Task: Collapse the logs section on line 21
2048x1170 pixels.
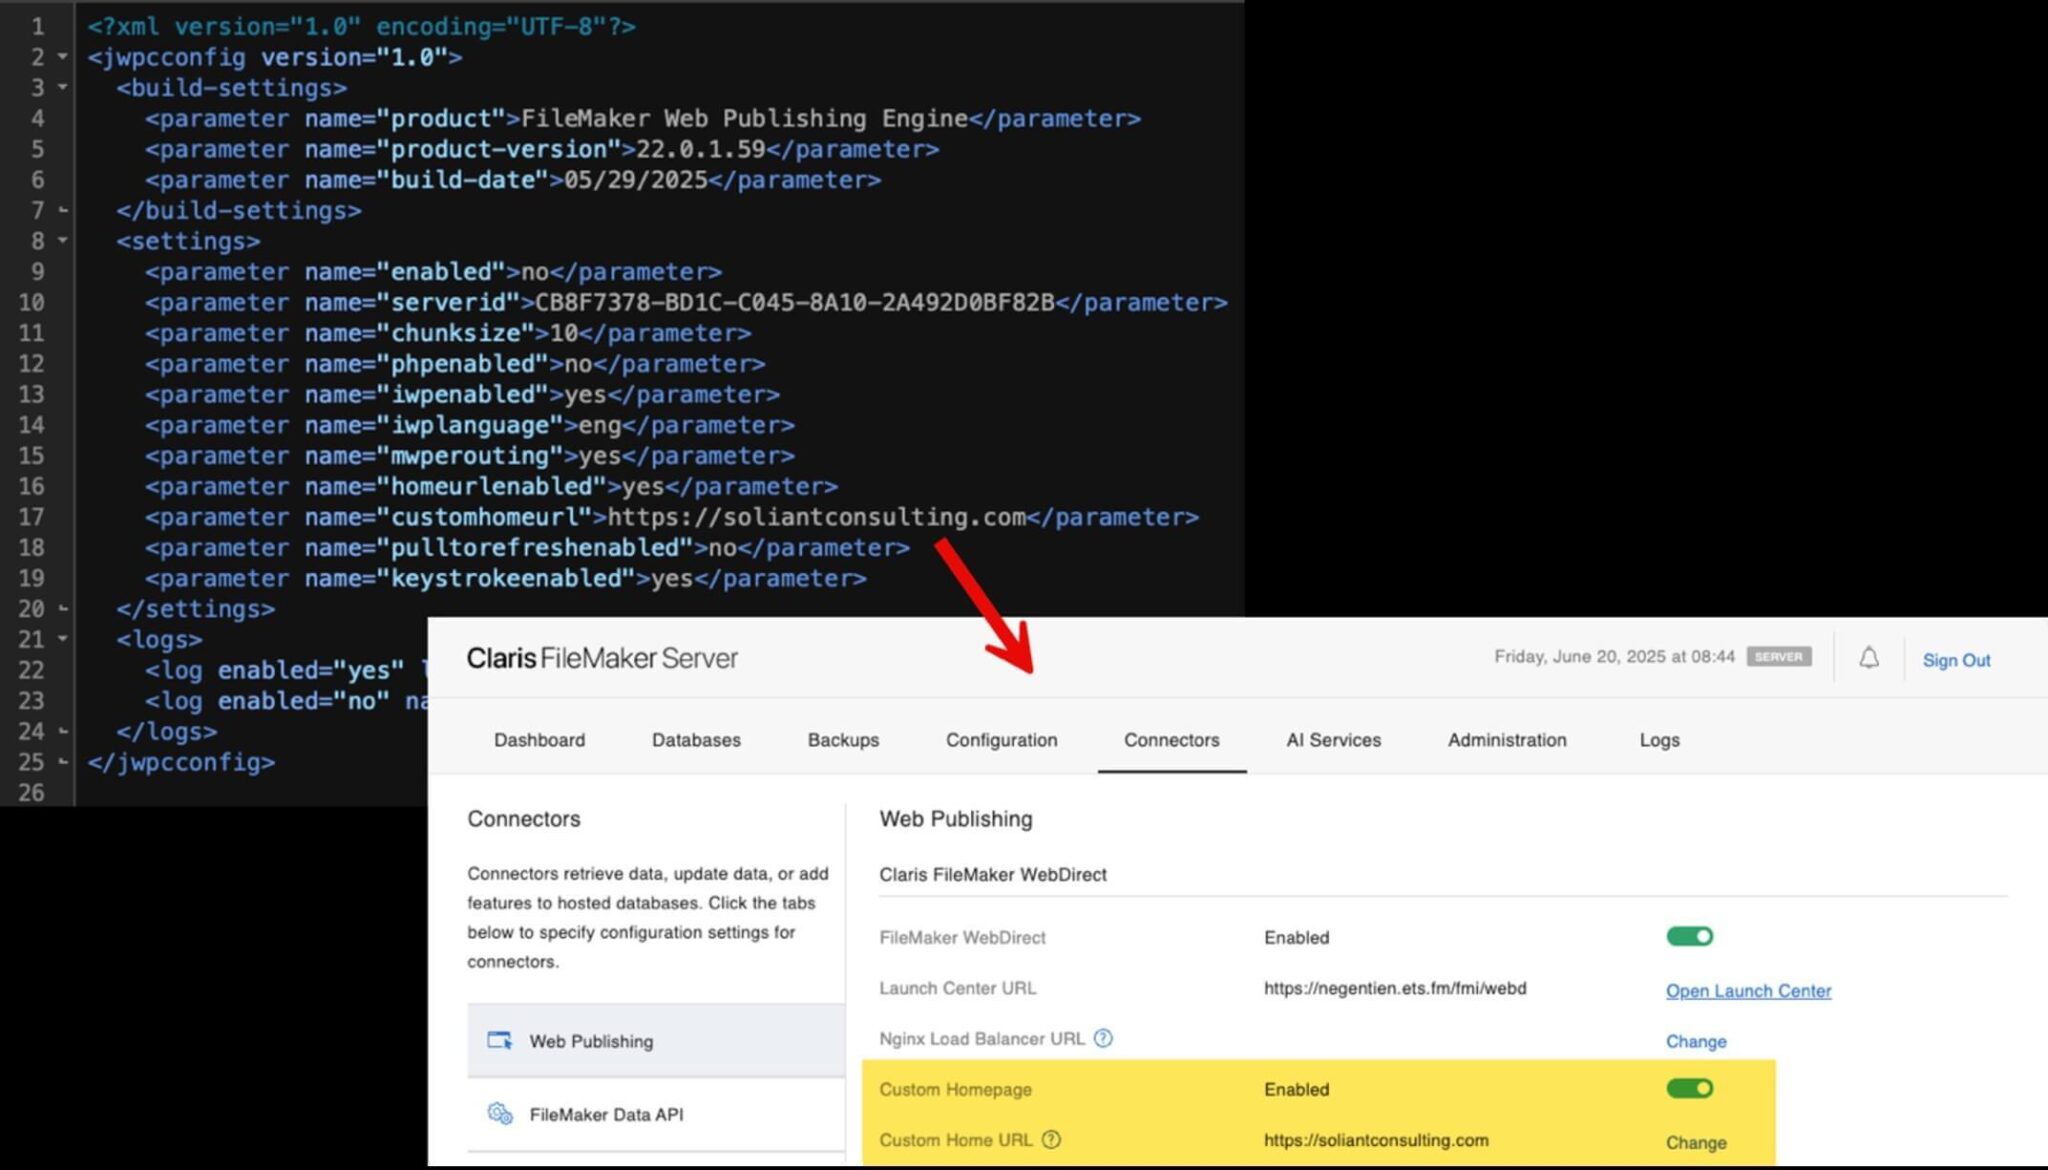Action: pos(63,639)
